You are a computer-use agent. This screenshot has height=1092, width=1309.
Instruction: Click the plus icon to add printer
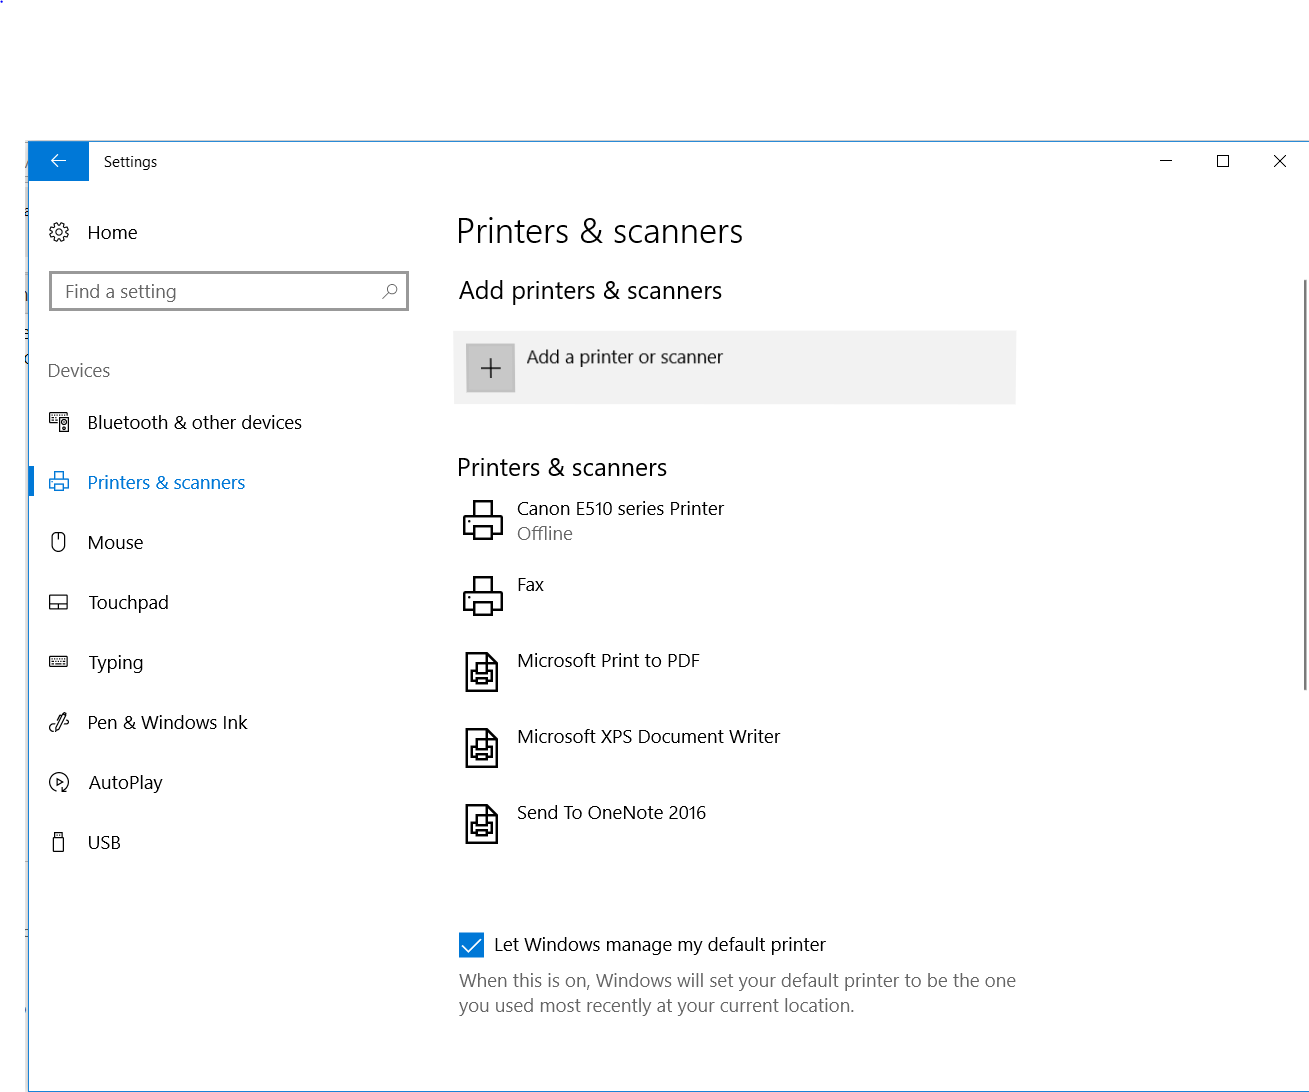(491, 368)
